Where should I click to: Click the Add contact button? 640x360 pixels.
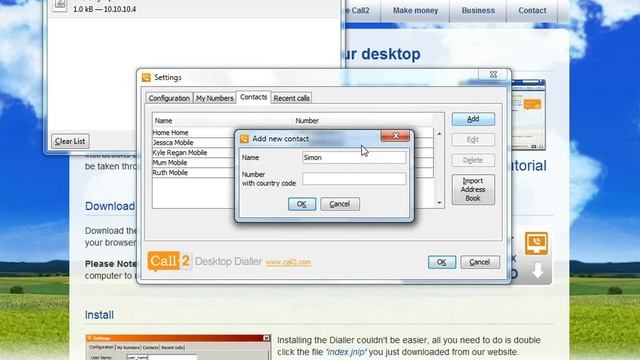[473, 119]
